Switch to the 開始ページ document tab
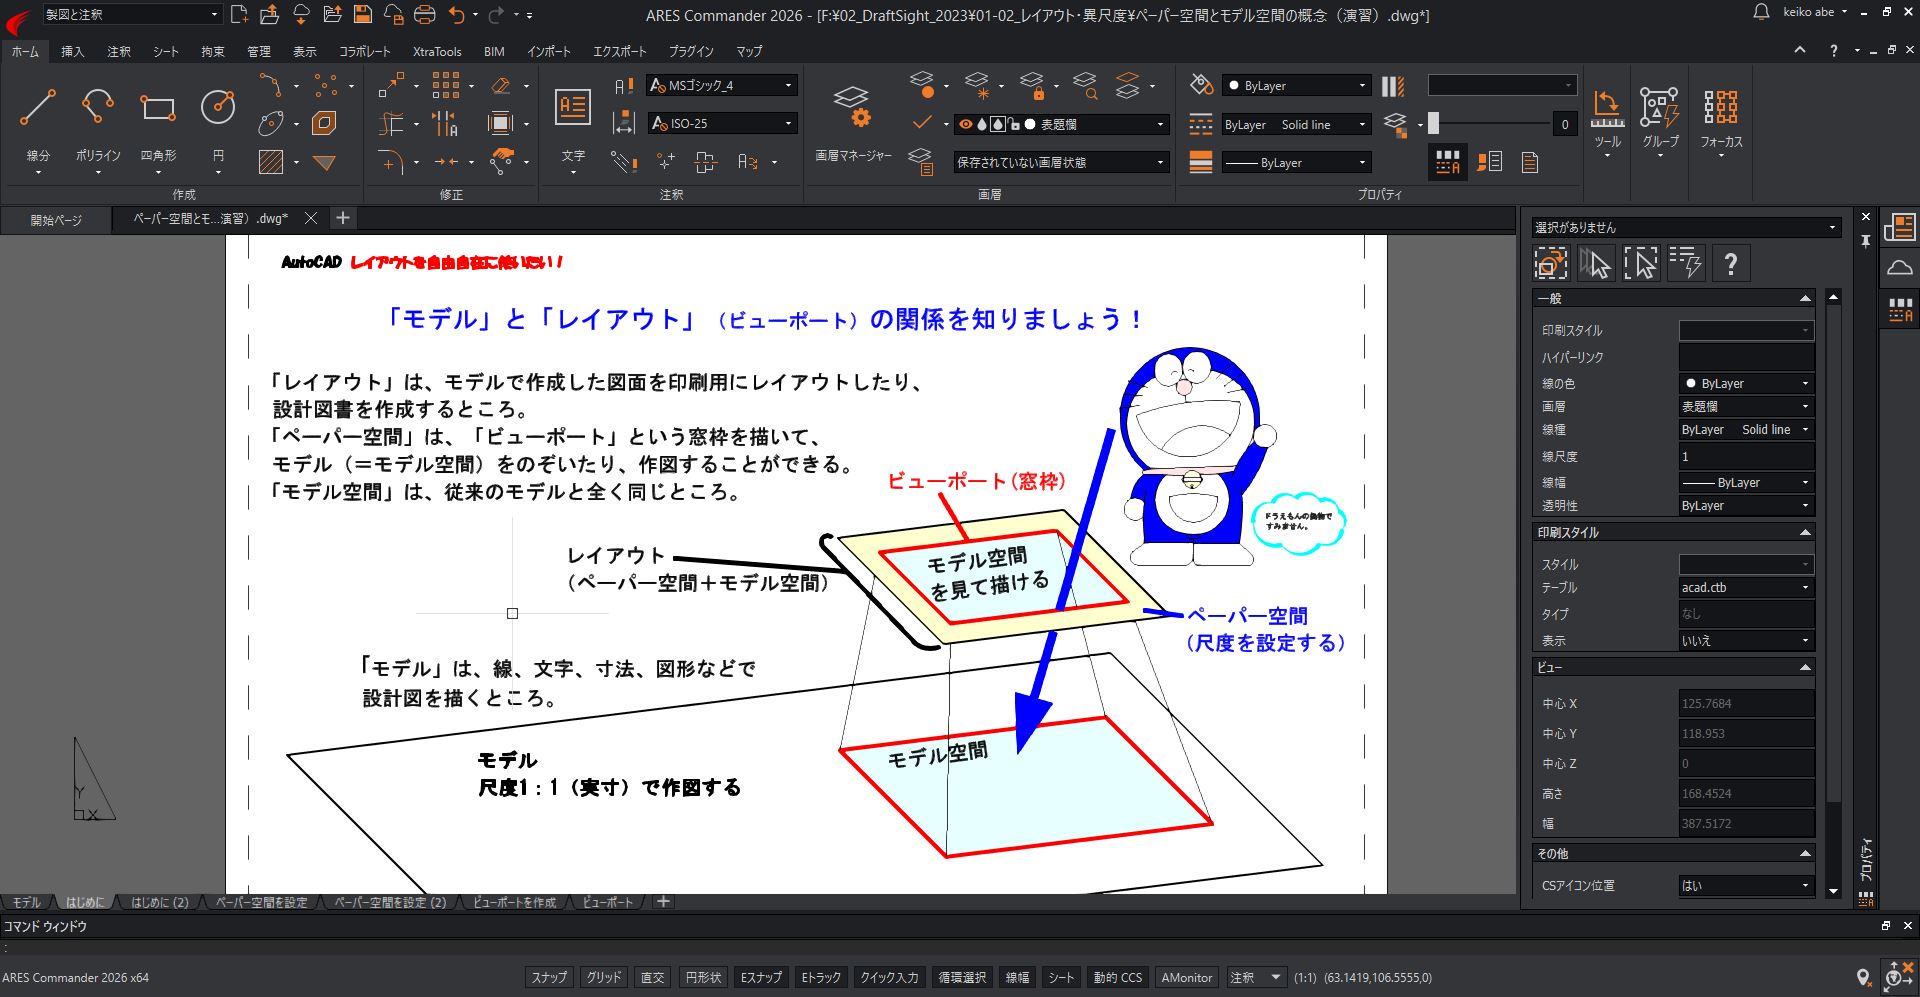 pos(56,219)
